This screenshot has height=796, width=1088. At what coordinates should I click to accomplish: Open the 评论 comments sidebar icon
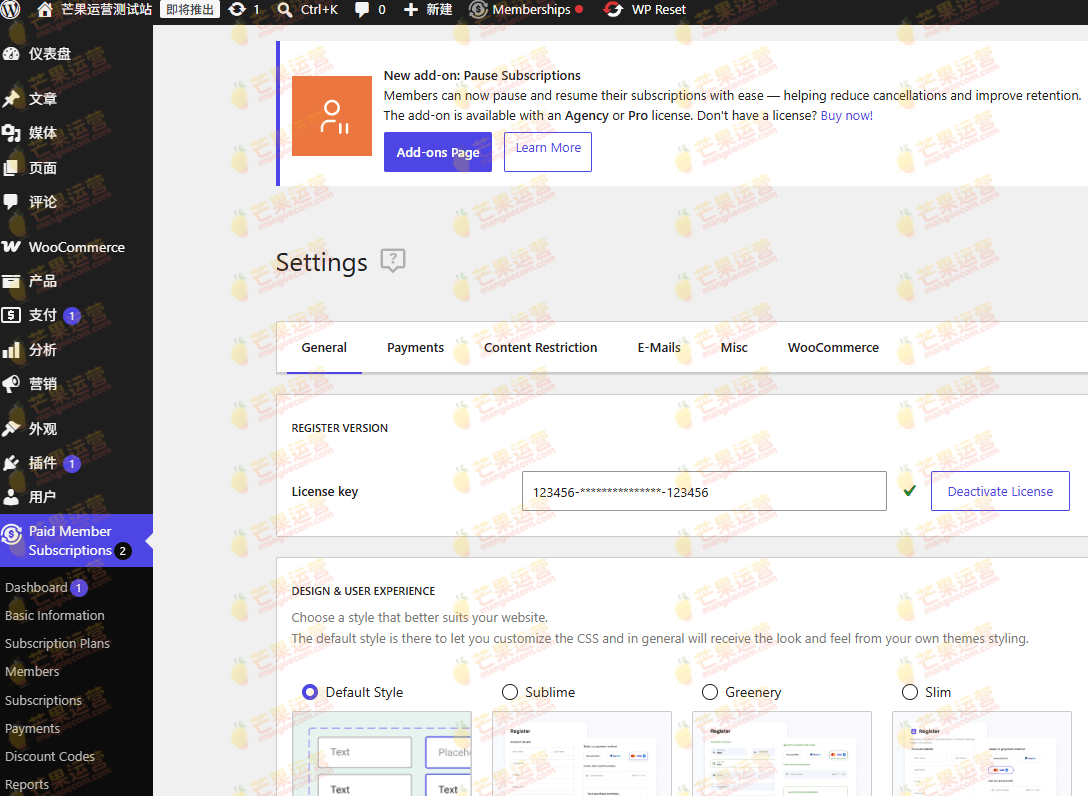pos(10,202)
